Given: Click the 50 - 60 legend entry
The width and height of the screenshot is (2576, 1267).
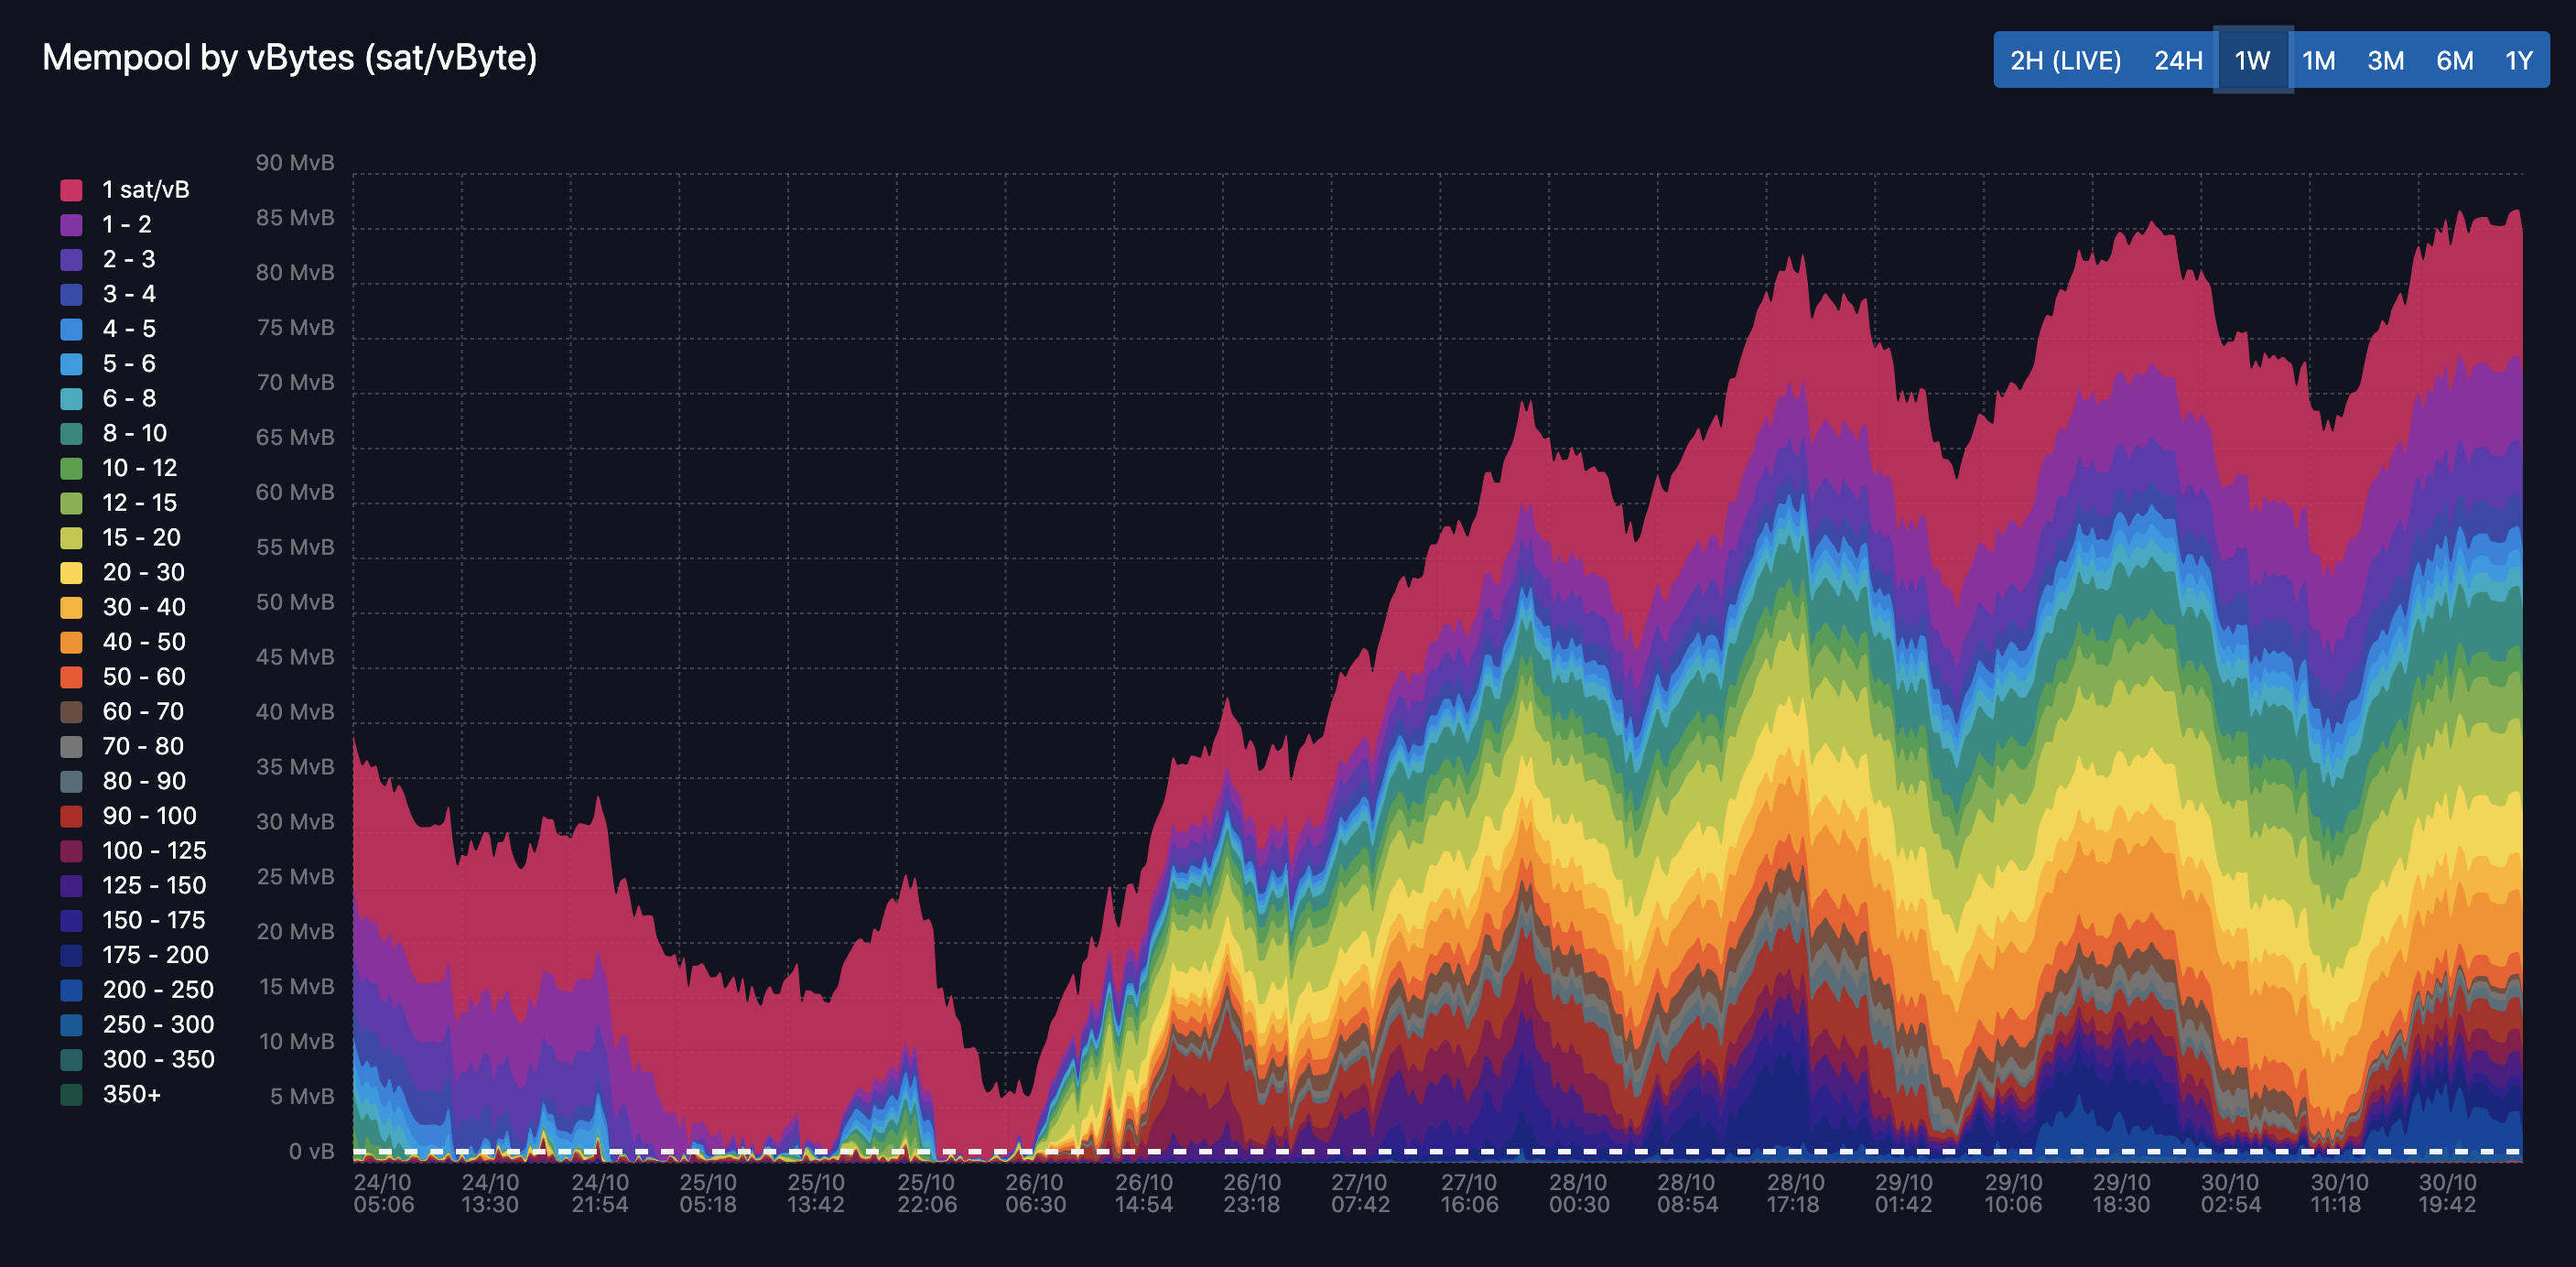Looking at the screenshot, I should 123,677.
